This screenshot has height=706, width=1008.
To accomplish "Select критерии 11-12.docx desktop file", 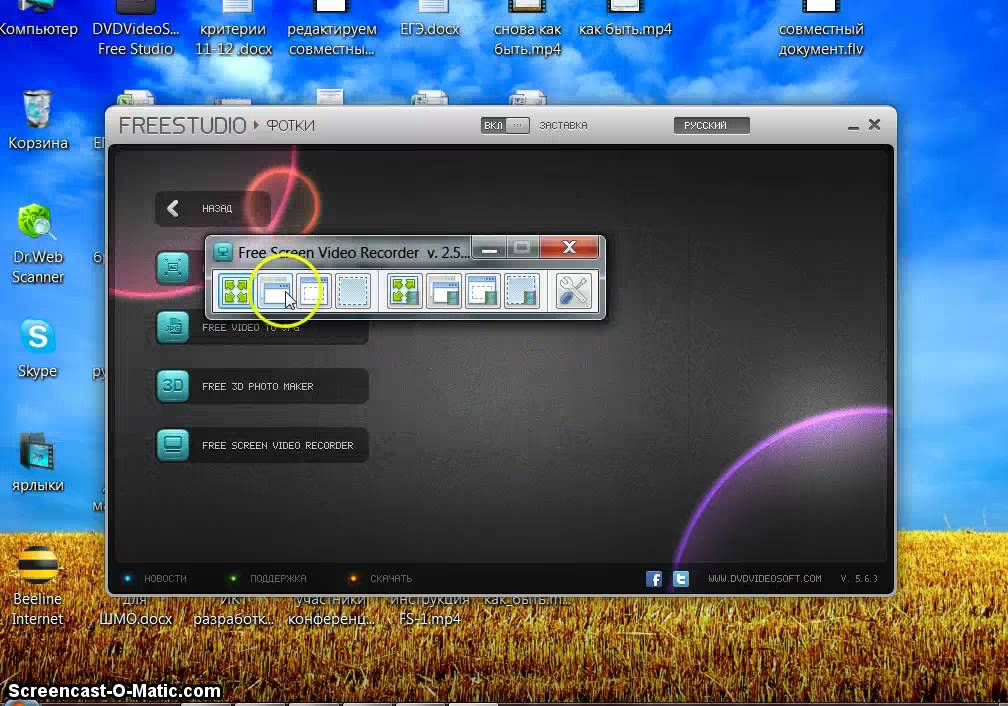I will (234, 29).
